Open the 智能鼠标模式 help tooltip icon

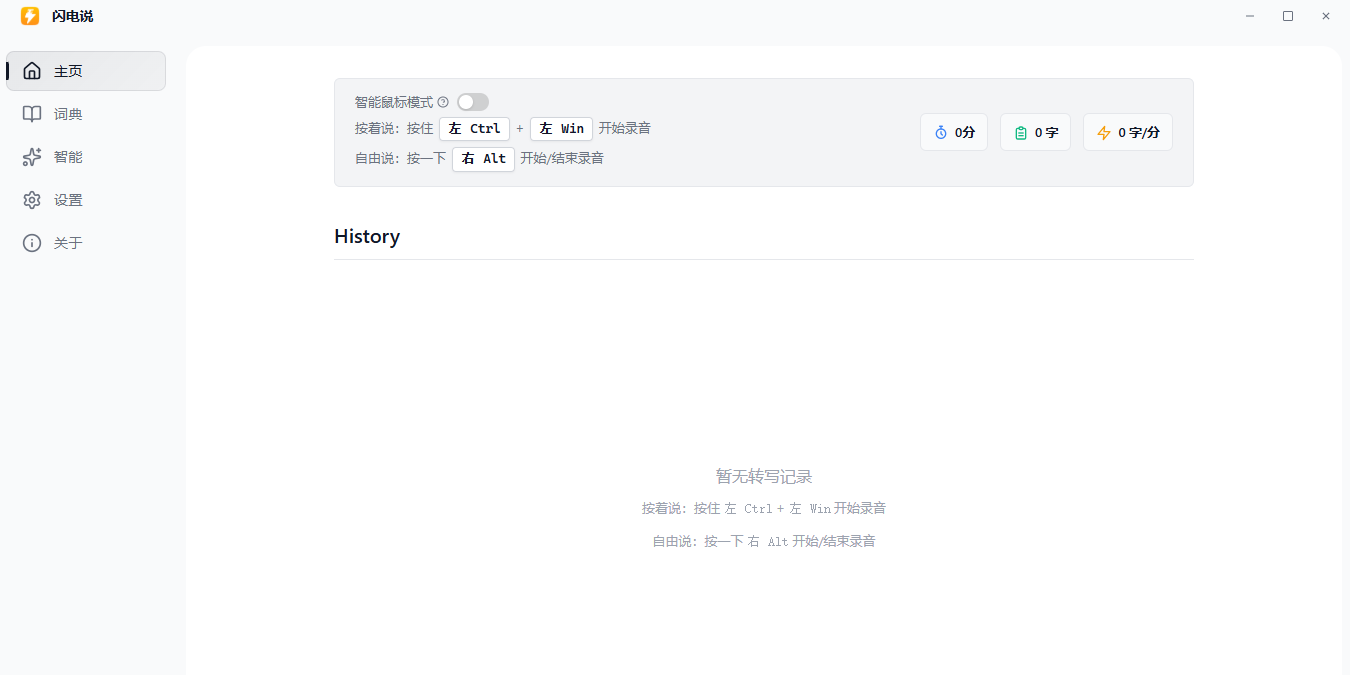443,101
